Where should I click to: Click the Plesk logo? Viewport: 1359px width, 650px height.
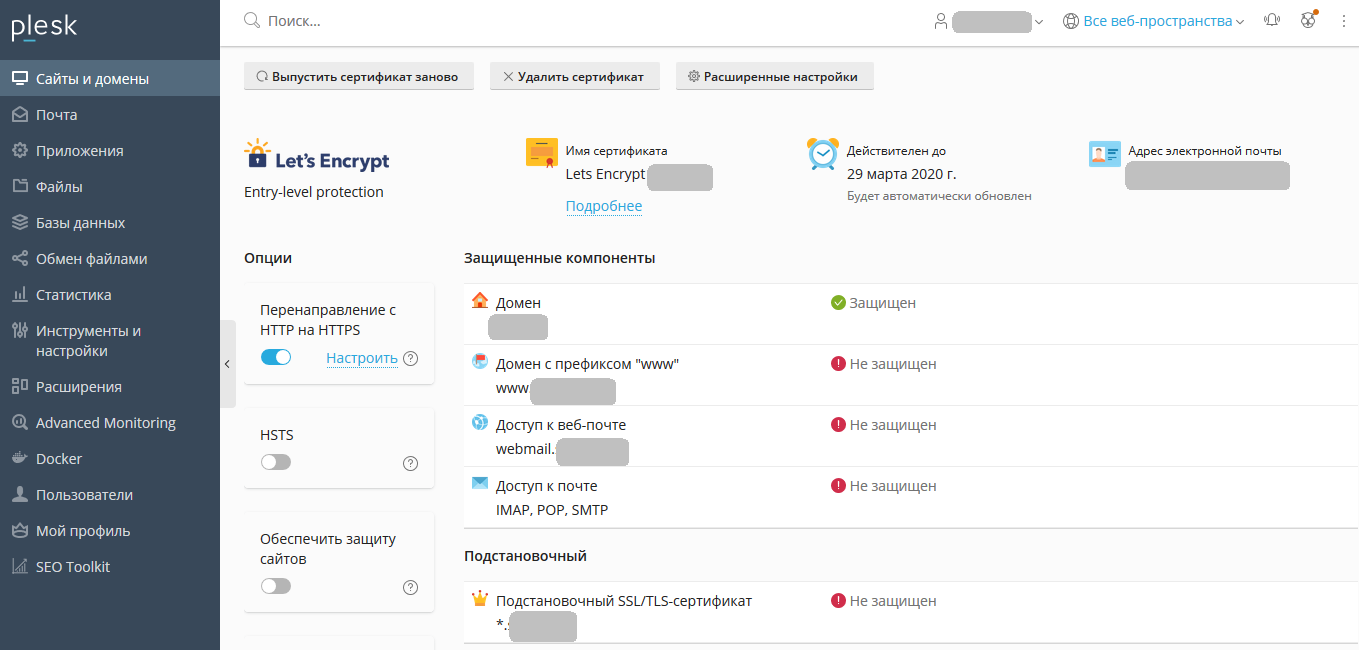tap(44, 28)
